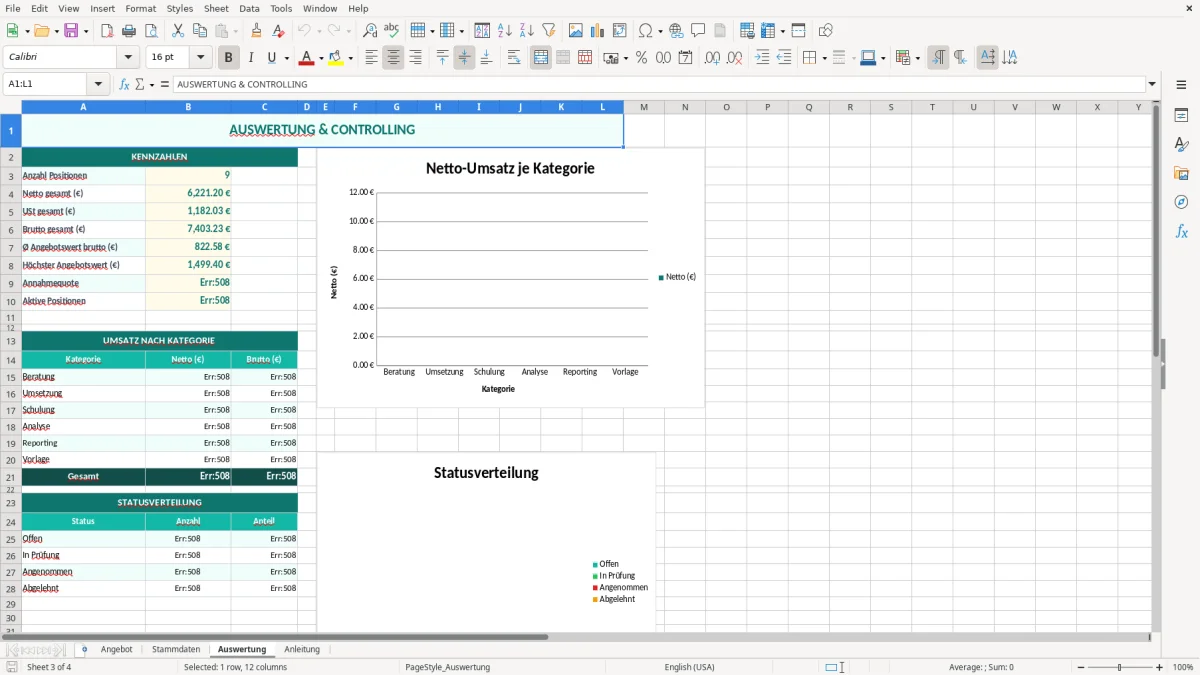
Task: Click the Insert Hyperlink globe icon
Action: (x=676, y=31)
